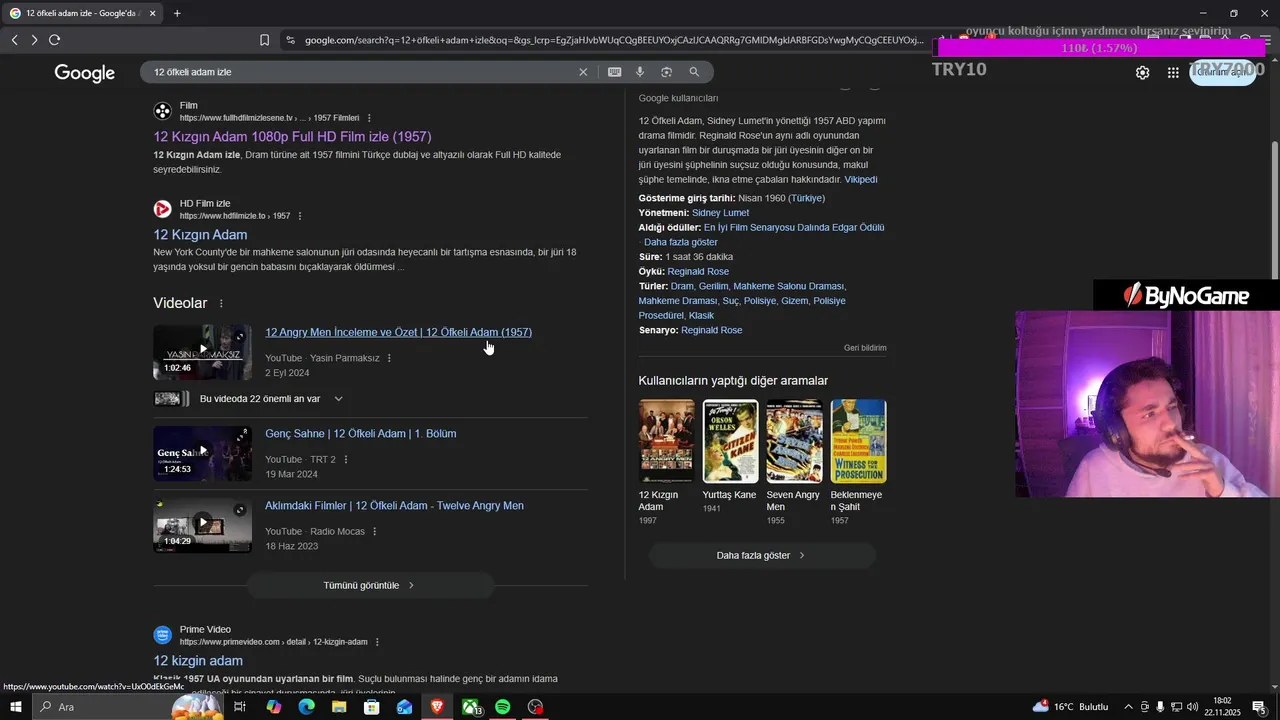Open 'Aklımdaki Filmler | 12 Öfkeli Adam' video
The height and width of the screenshot is (720, 1280).
click(394, 506)
